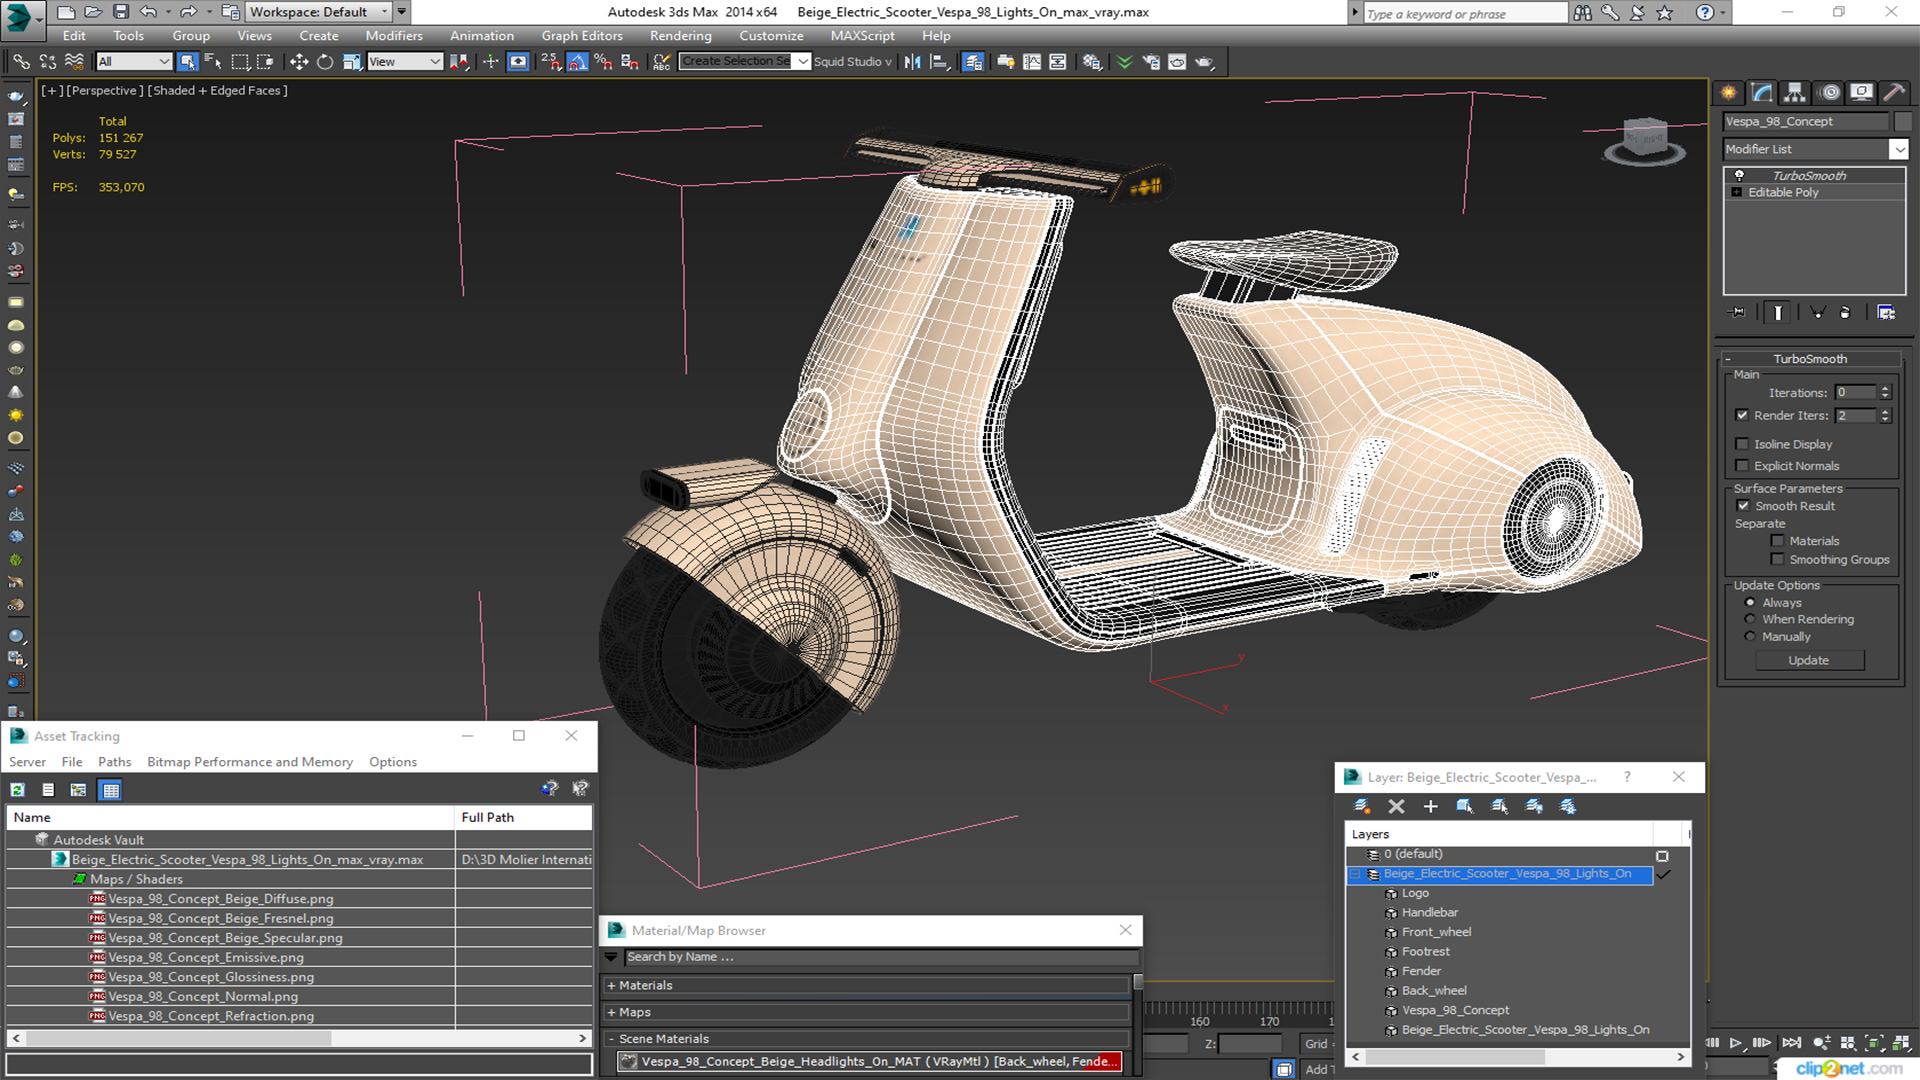Image resolution: width=1920 pixels, height=1080 pixels.
Task: Click the Mirror tool icon
Action: pyautogui.click(x=912, y=62)
